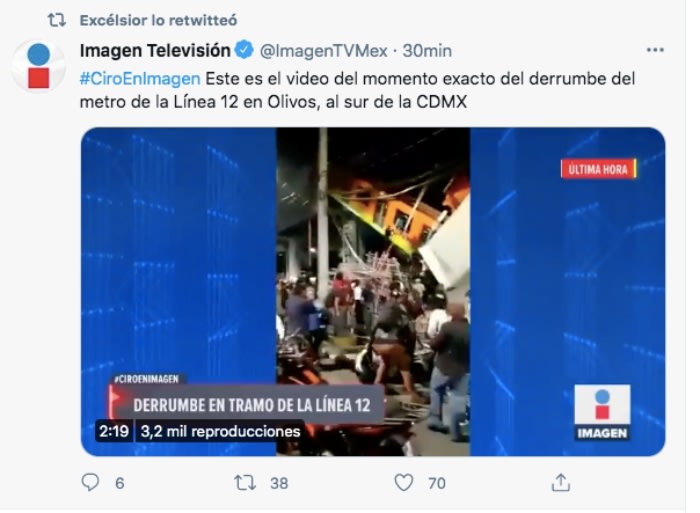This screenshot has height=513, width=700.
Task: Click the share upload icon
Action: [x=561, y=483]
